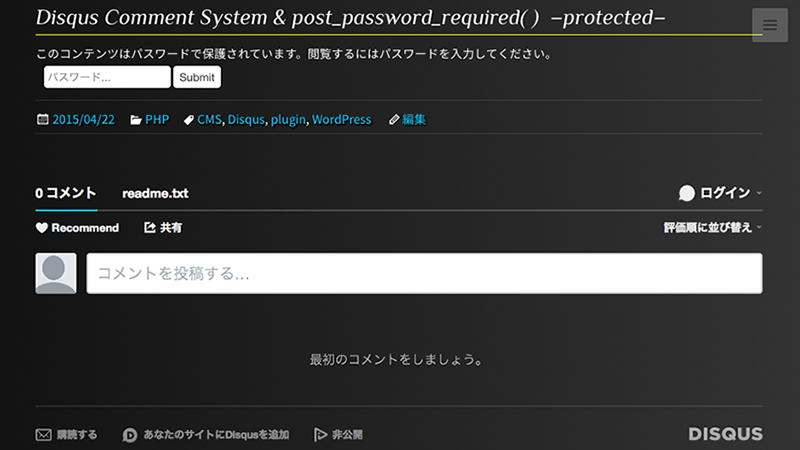Open the PHP category link
The height and width of the screenshot is (450, 800).
[157, 119]
